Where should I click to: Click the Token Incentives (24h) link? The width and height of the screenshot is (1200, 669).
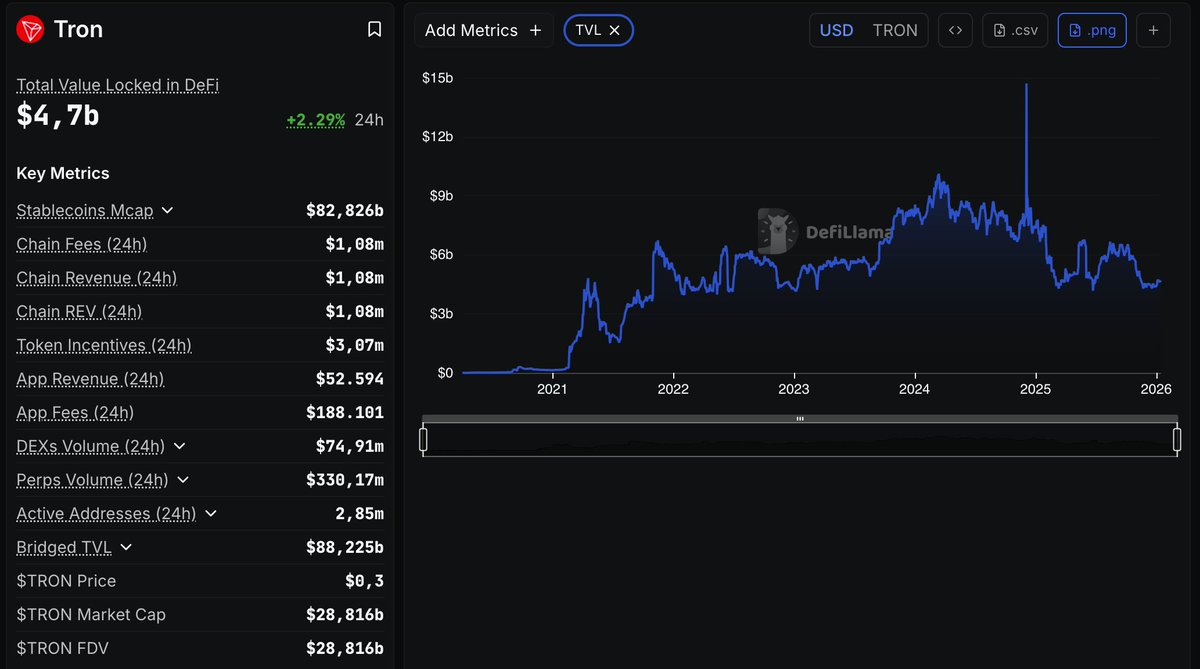coord(103,345)
